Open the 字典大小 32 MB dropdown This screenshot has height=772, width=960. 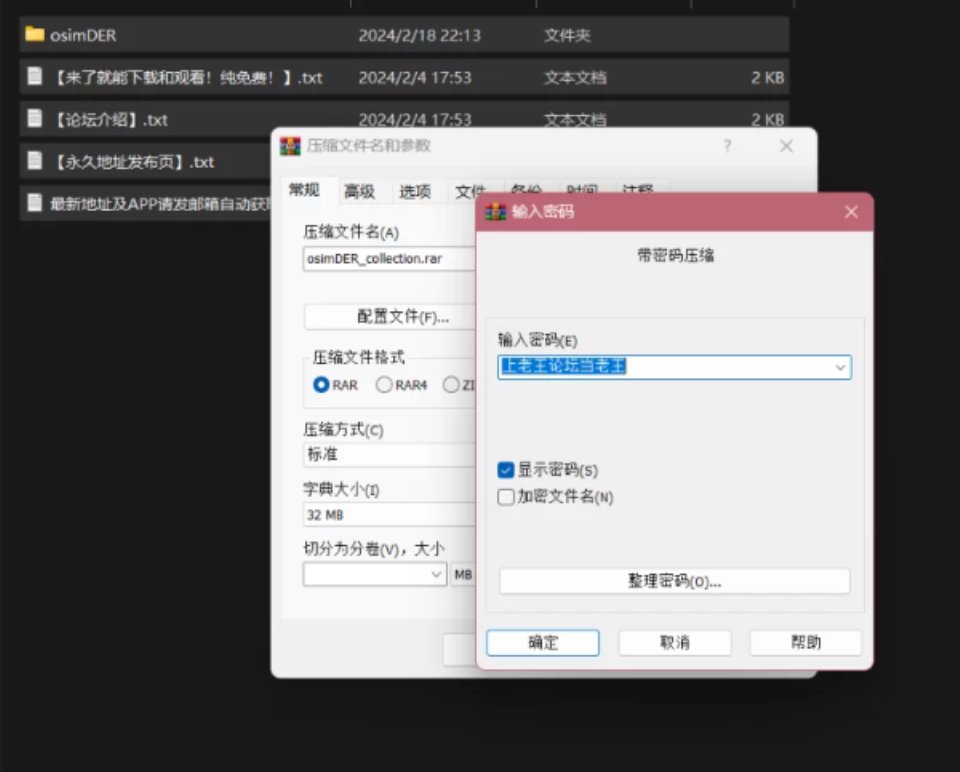coord(389,514)
